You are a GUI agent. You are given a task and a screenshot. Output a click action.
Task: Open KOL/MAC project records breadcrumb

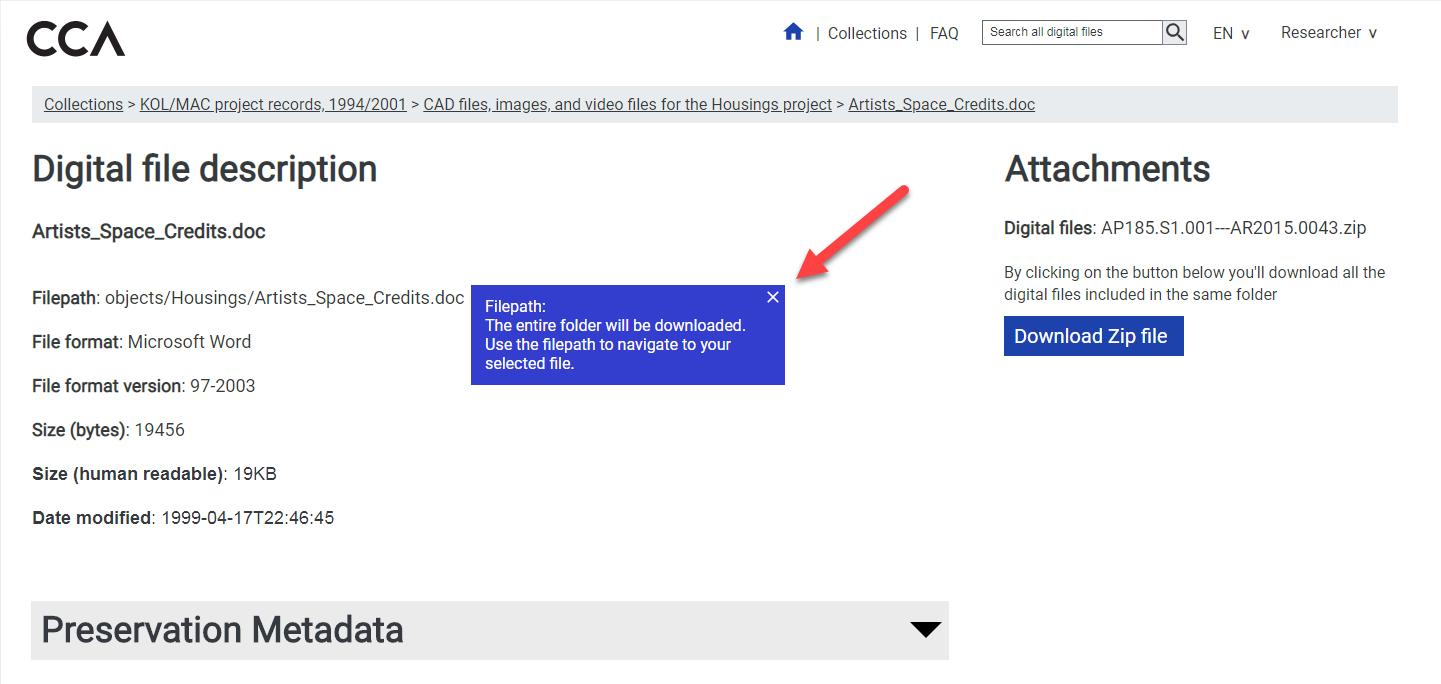coord(273,104)
